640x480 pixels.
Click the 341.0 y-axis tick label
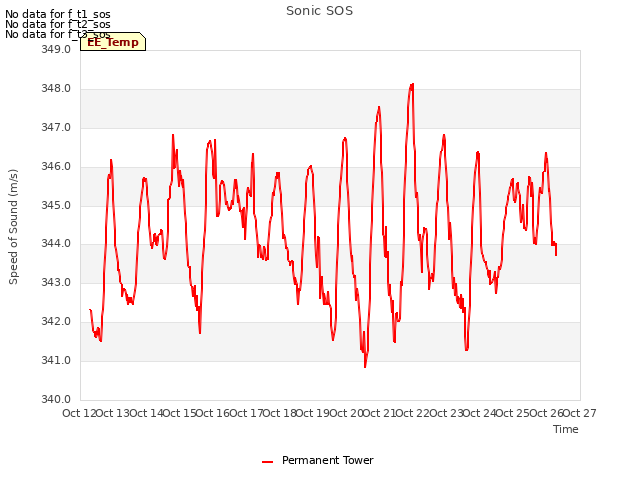[x=56, y=360]
